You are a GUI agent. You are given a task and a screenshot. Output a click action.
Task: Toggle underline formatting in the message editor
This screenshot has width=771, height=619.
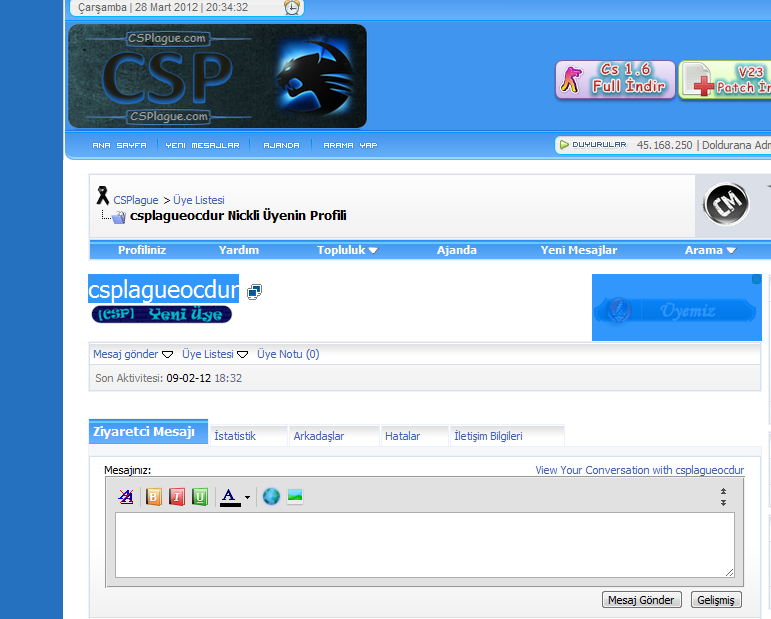200,496
